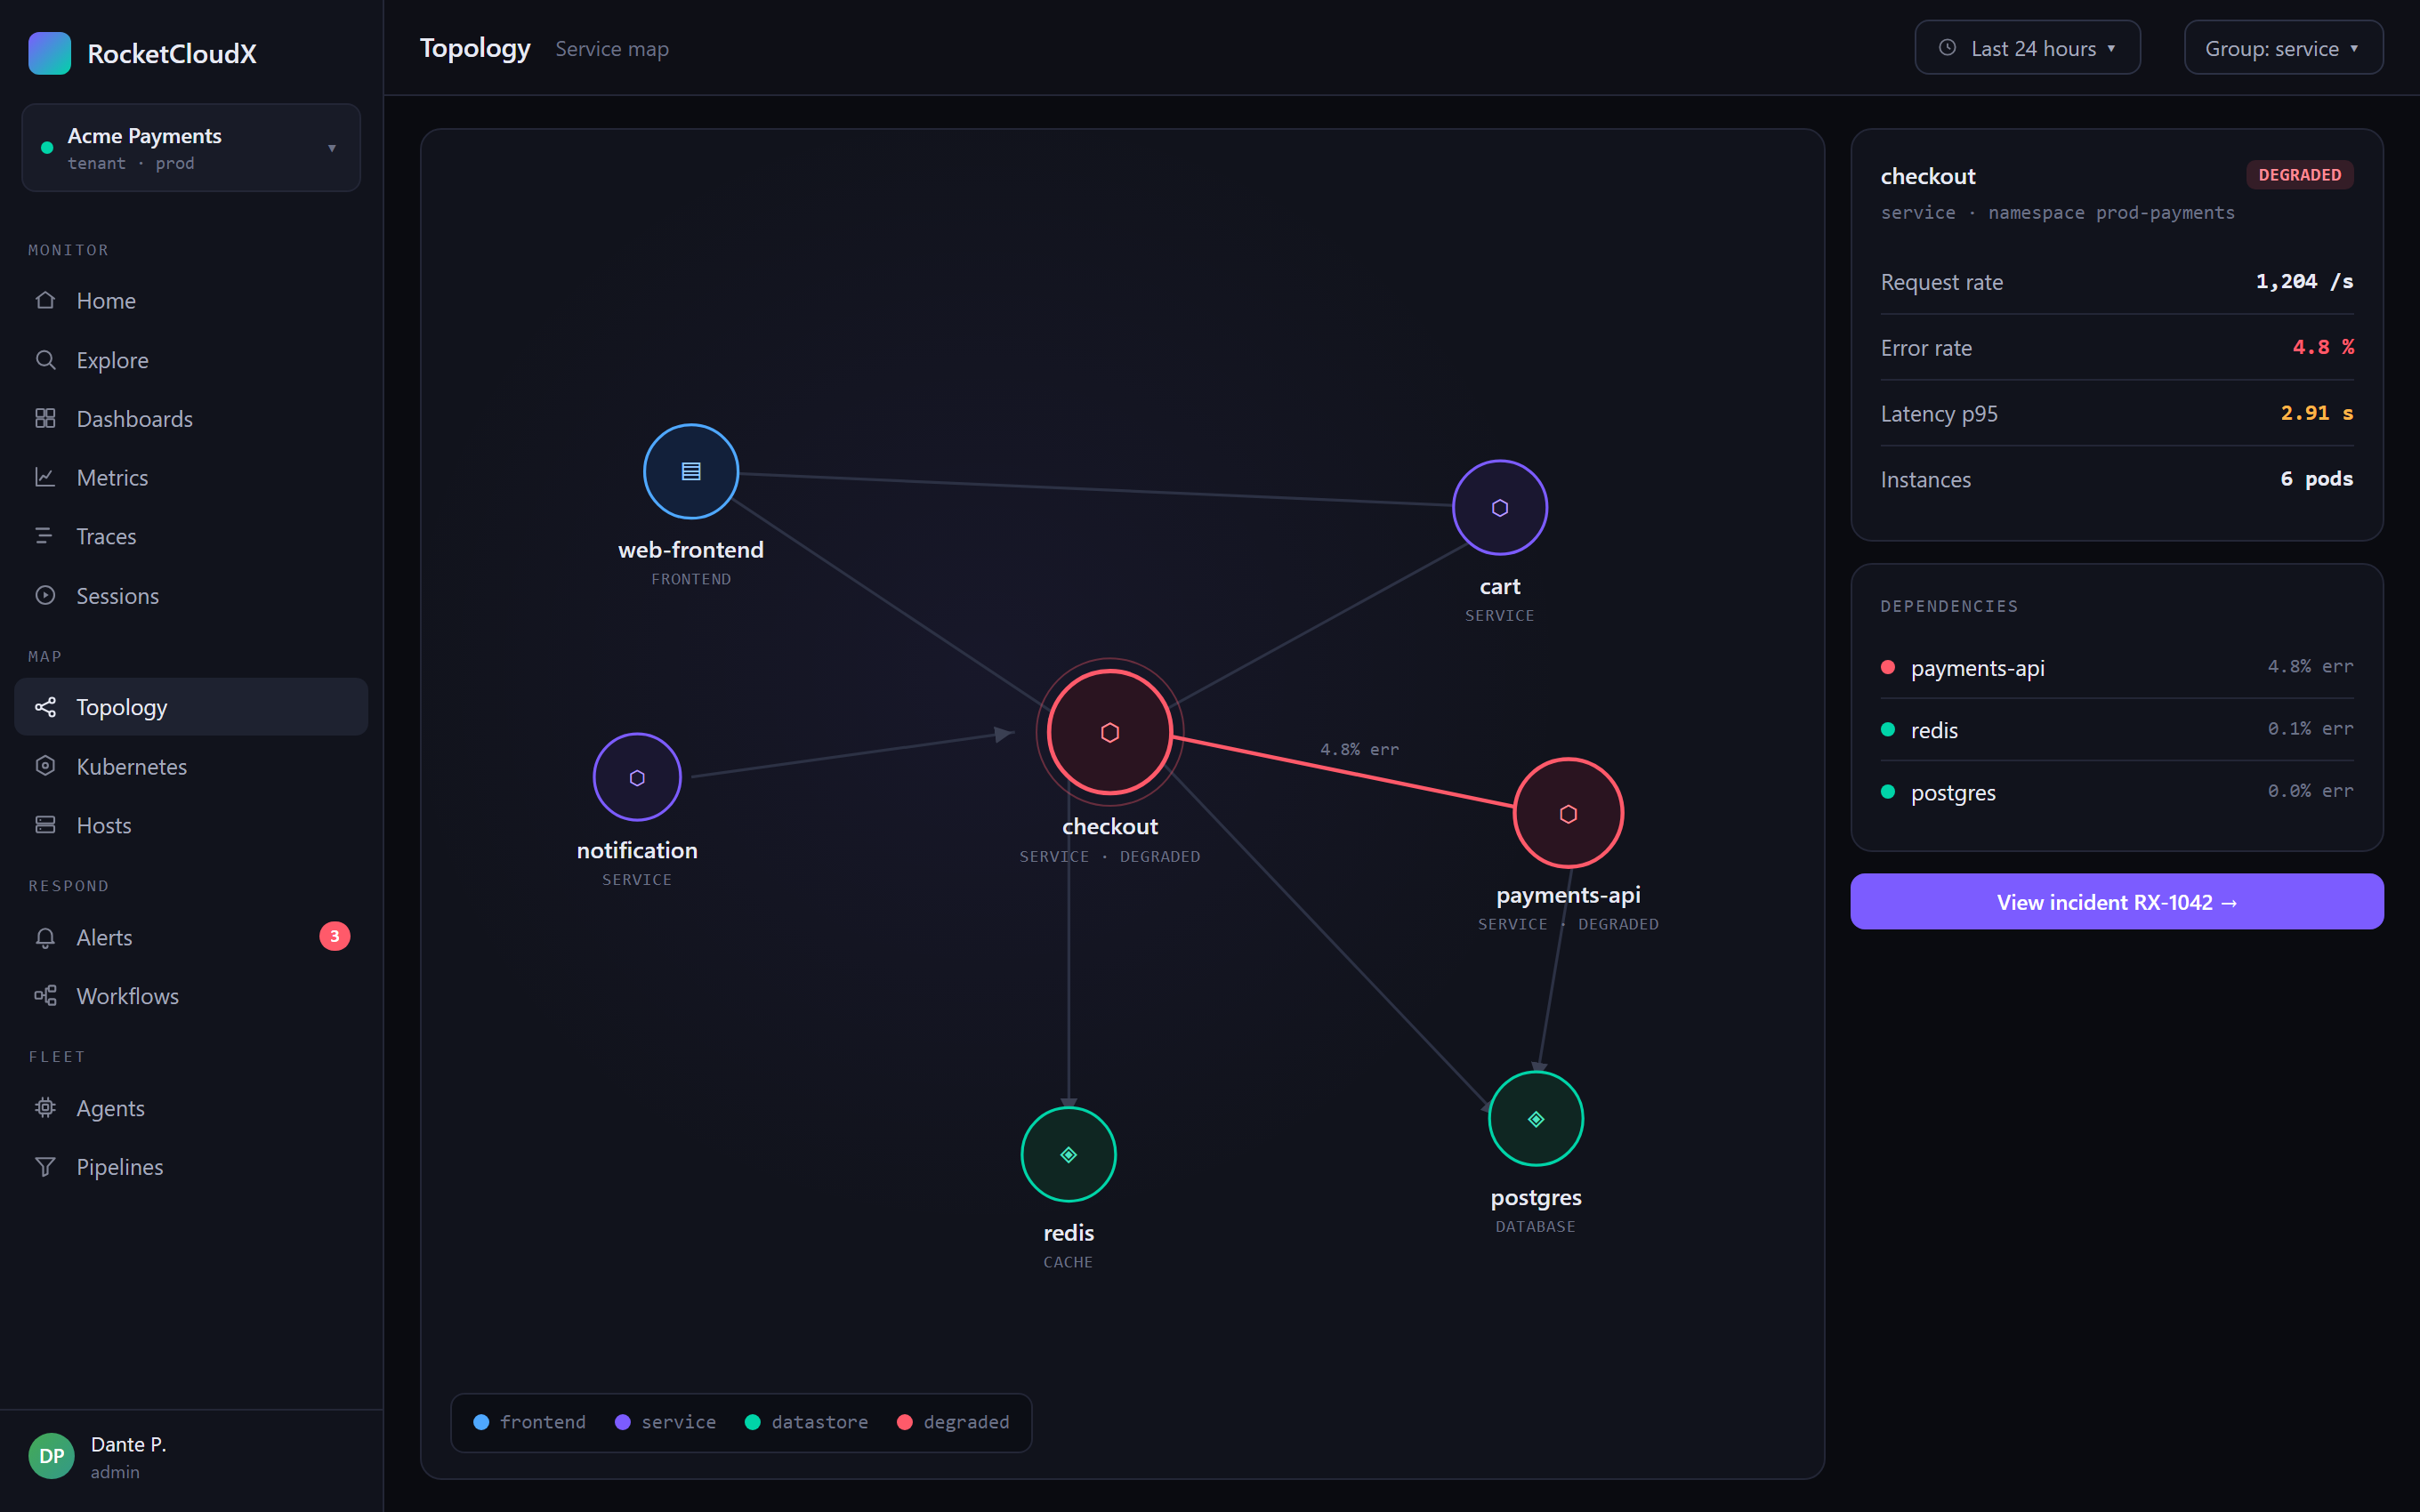Select the postgres database node
The image size is (2420, 1512).
point(1536,1118)
